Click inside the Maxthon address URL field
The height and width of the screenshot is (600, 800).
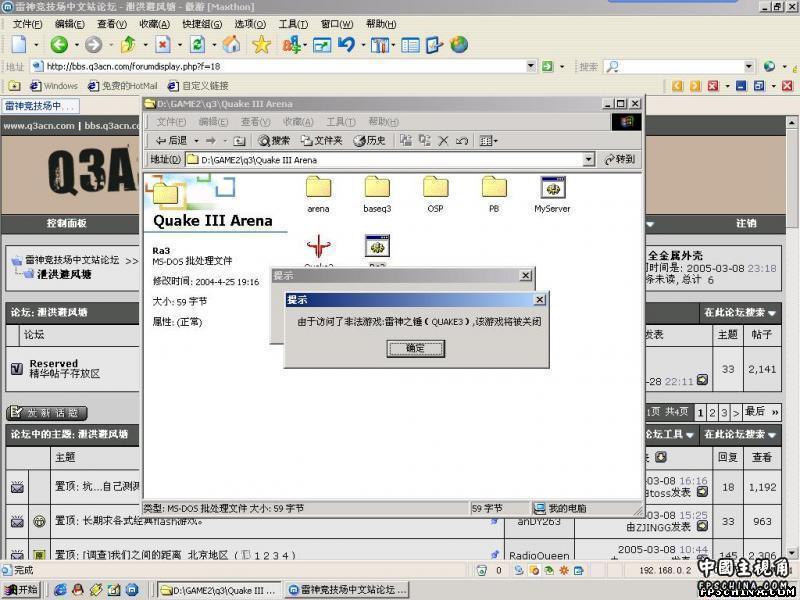[285, 66]
